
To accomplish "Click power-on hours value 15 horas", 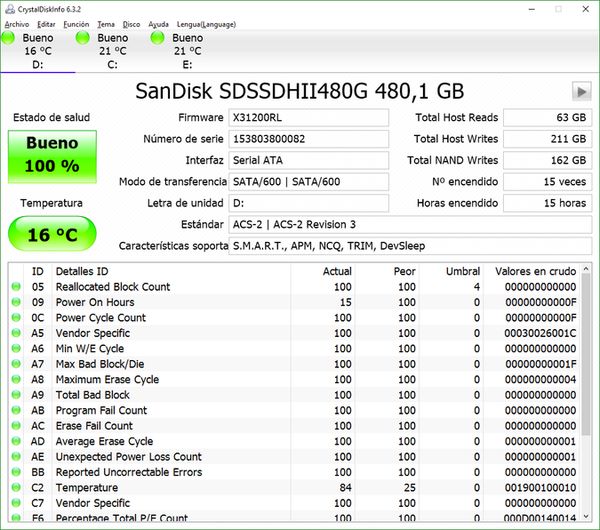I will [548, 203].
